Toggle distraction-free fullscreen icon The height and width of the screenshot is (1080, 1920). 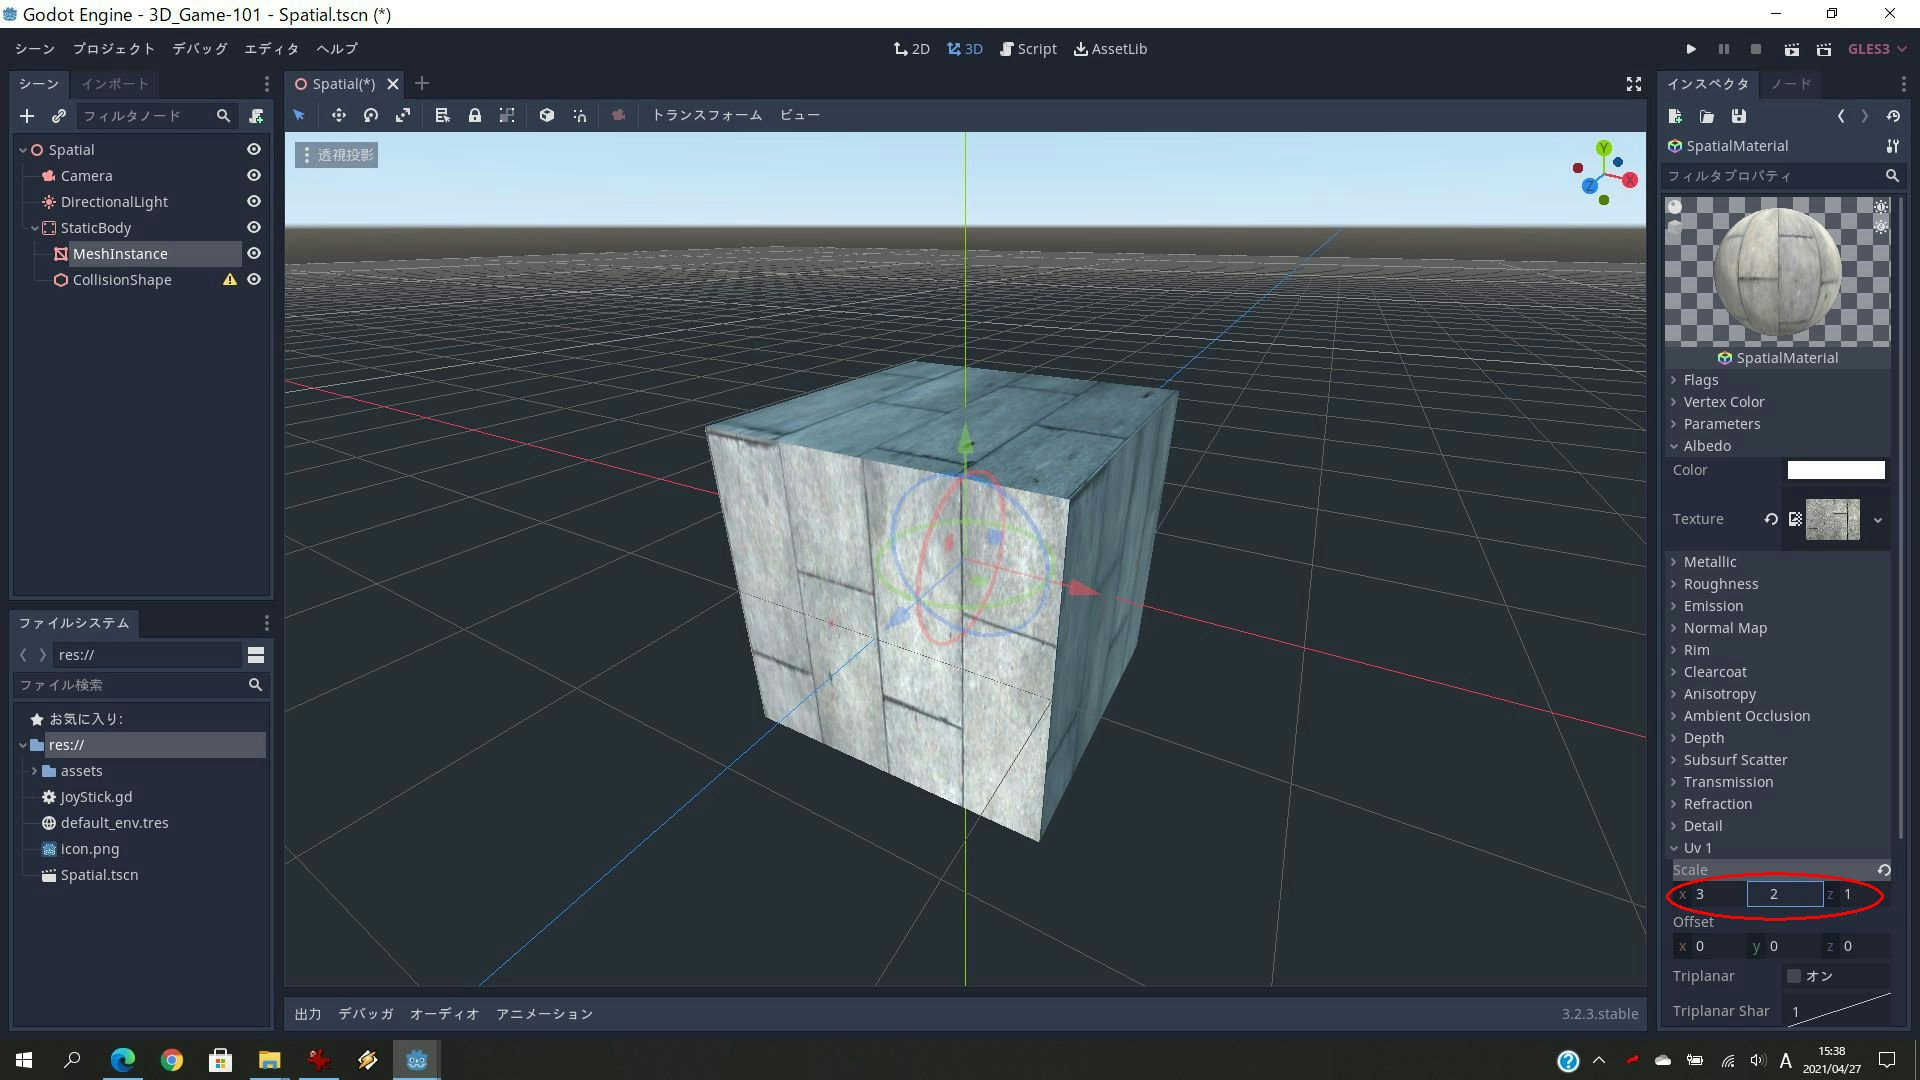coord(1634,84)
